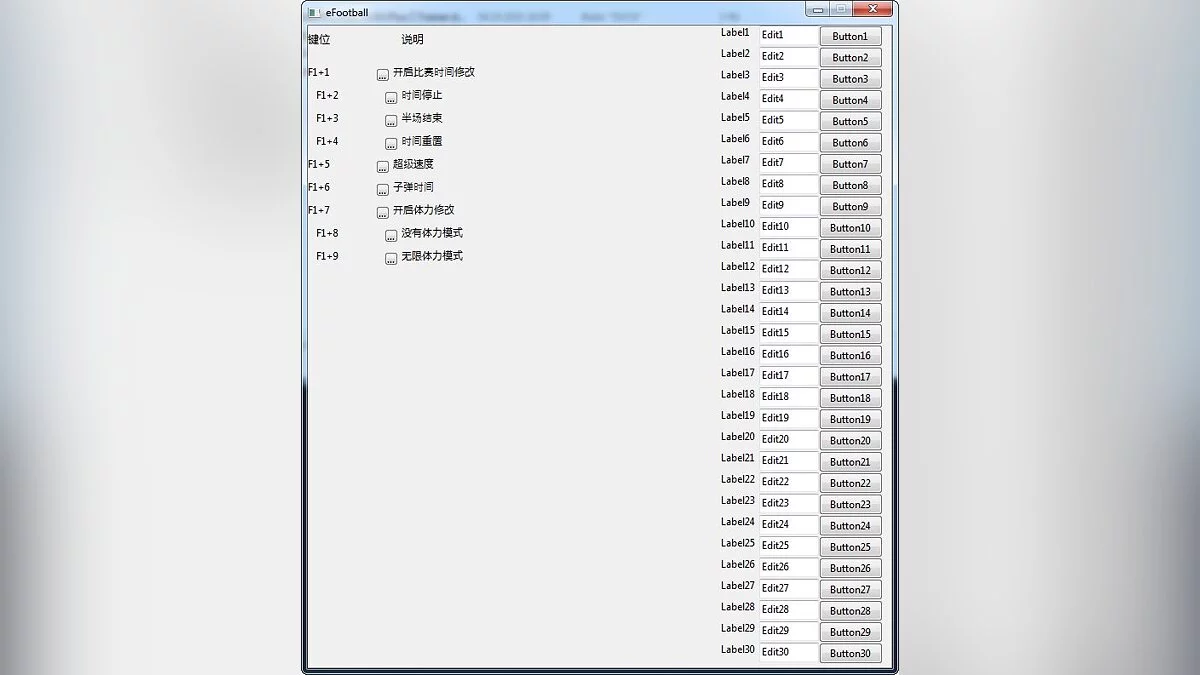Click the Edit25 field

(789, 546)
